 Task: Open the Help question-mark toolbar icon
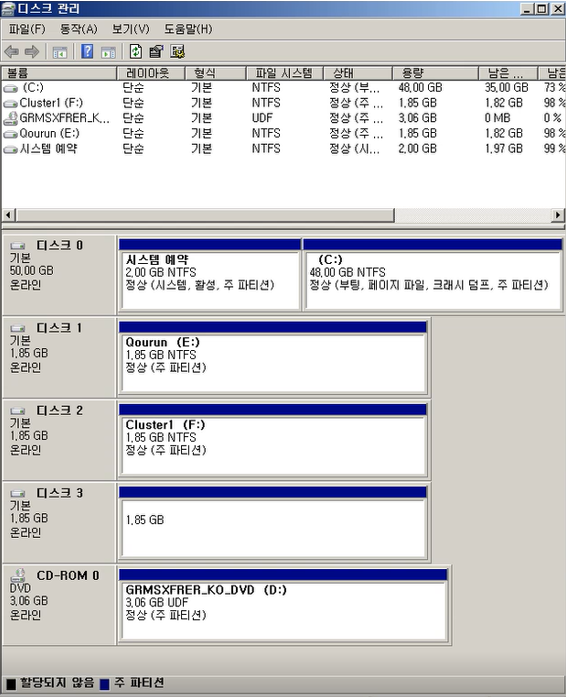click(x=87, y=52)
